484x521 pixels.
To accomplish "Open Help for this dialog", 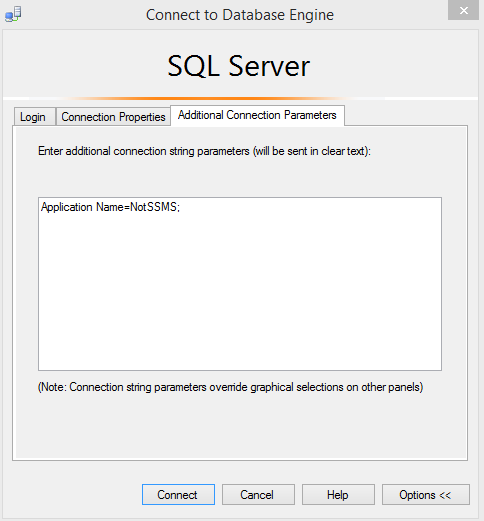I will pos(338,495).
